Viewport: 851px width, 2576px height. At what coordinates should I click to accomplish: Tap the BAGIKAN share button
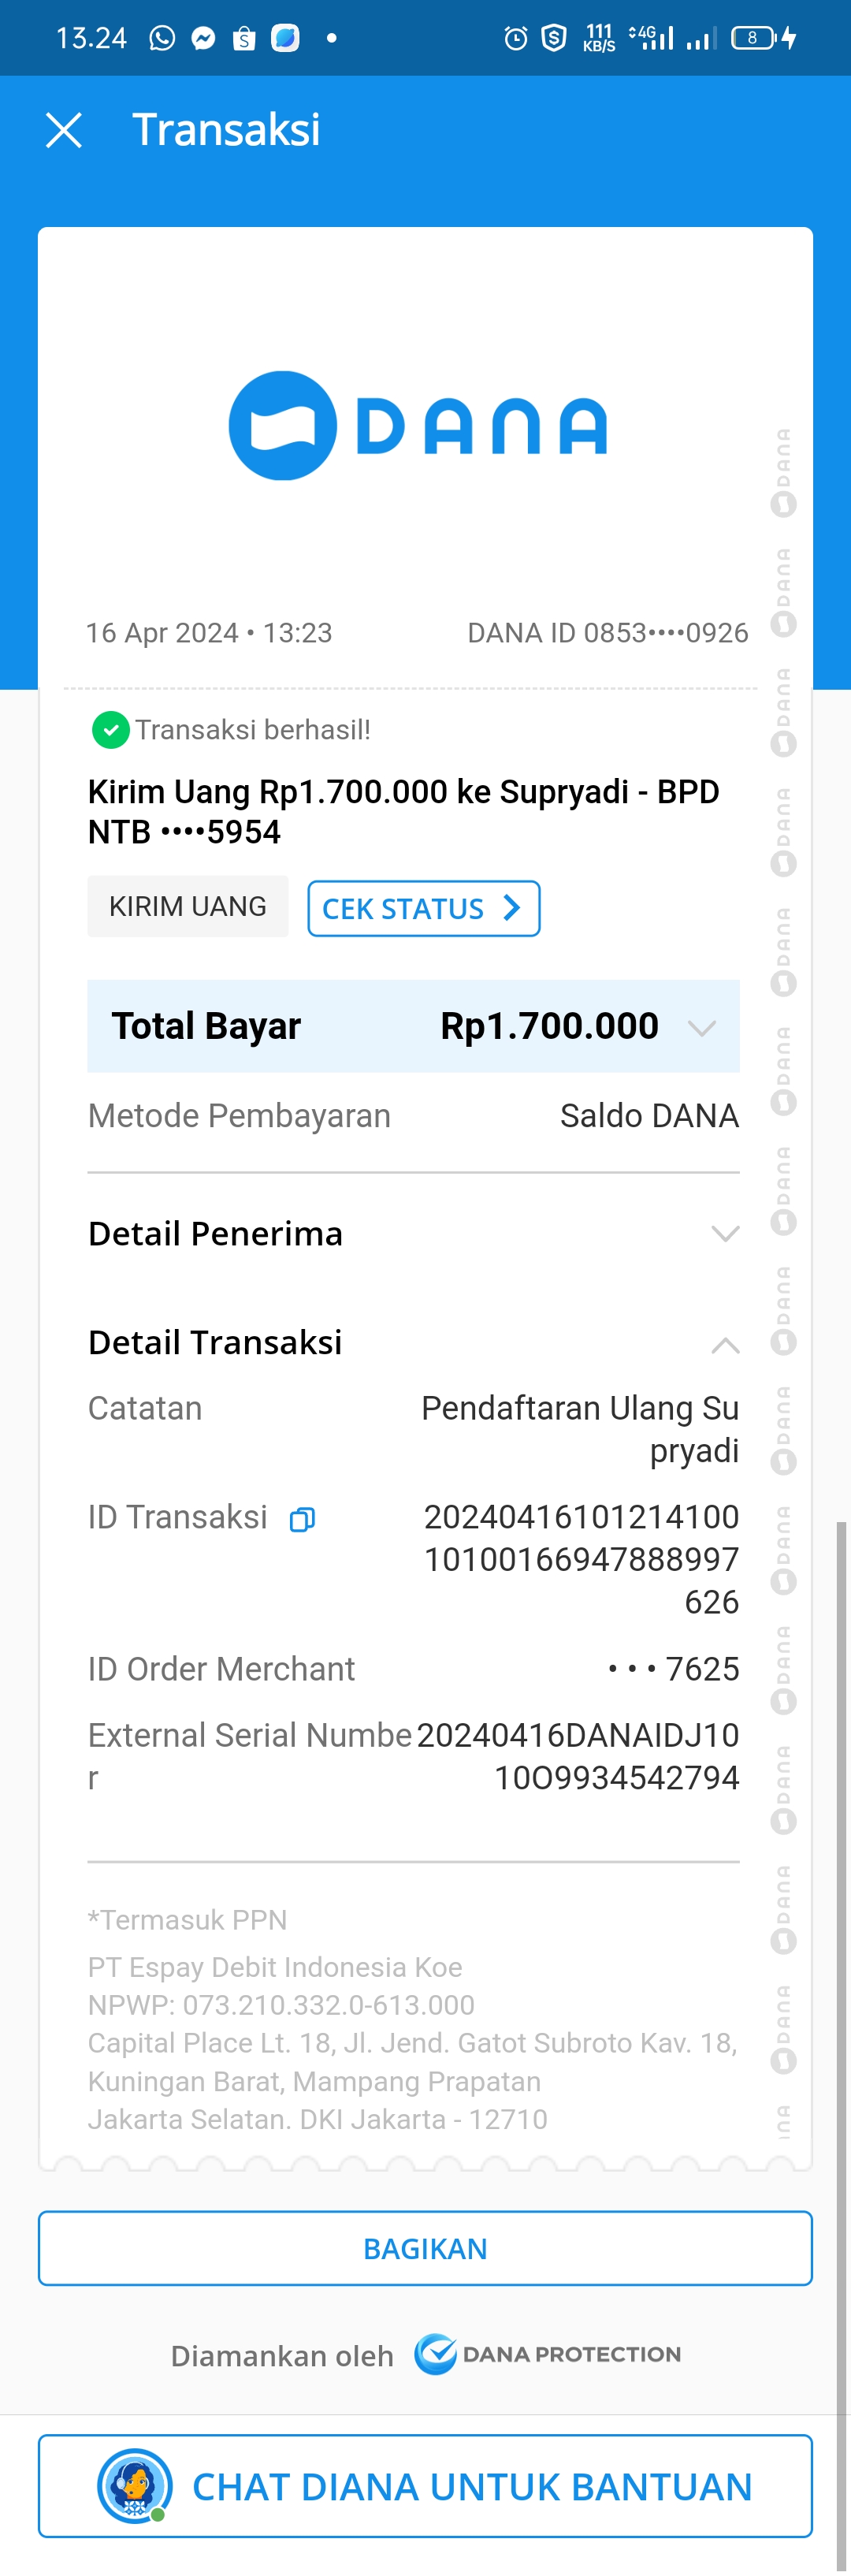pyautogui.click(x=425, y=2249)
